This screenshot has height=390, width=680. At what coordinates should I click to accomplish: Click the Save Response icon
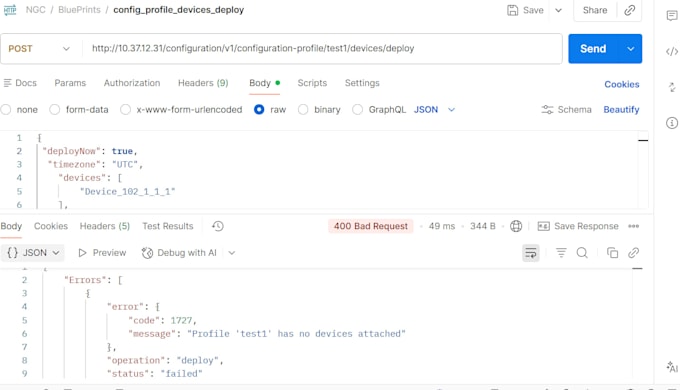tap(543, 226)
